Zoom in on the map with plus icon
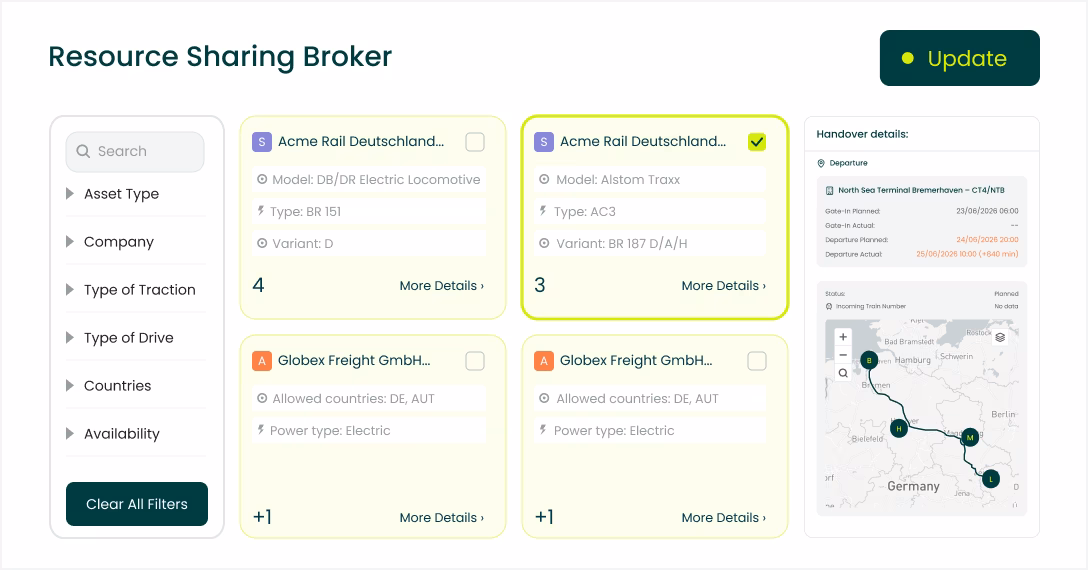This screenshot has height=570, width=1088. (843, 337)
